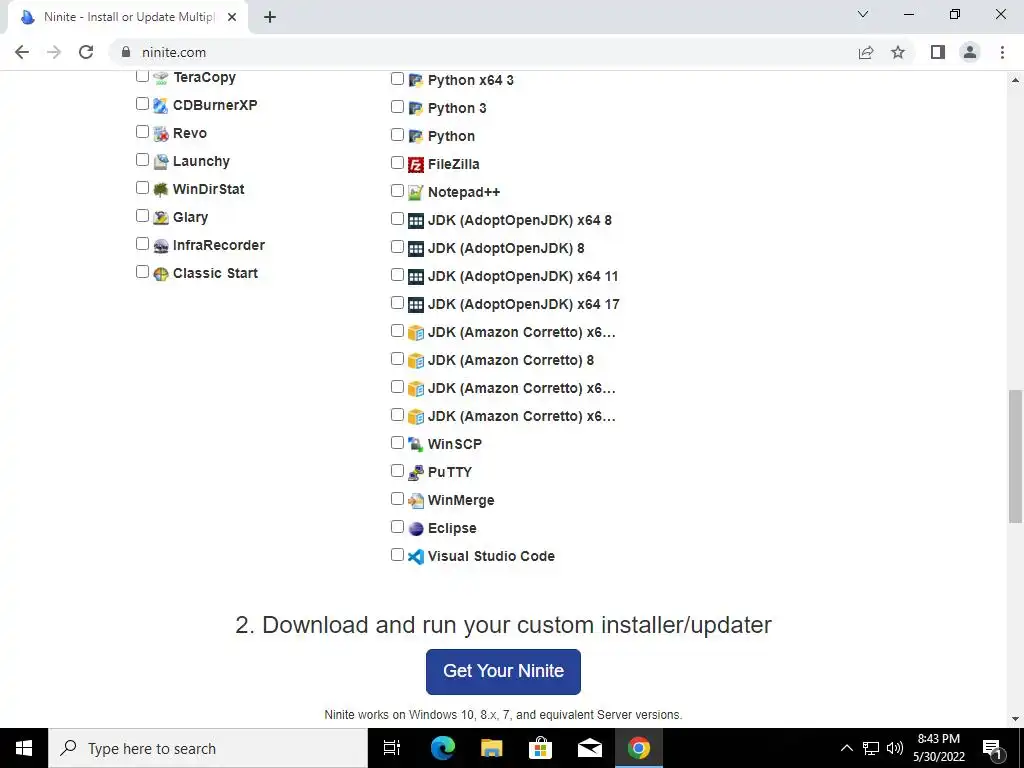Click the PuTTY icon
This screenshot has width=1024, height=768.
[415, 473]
